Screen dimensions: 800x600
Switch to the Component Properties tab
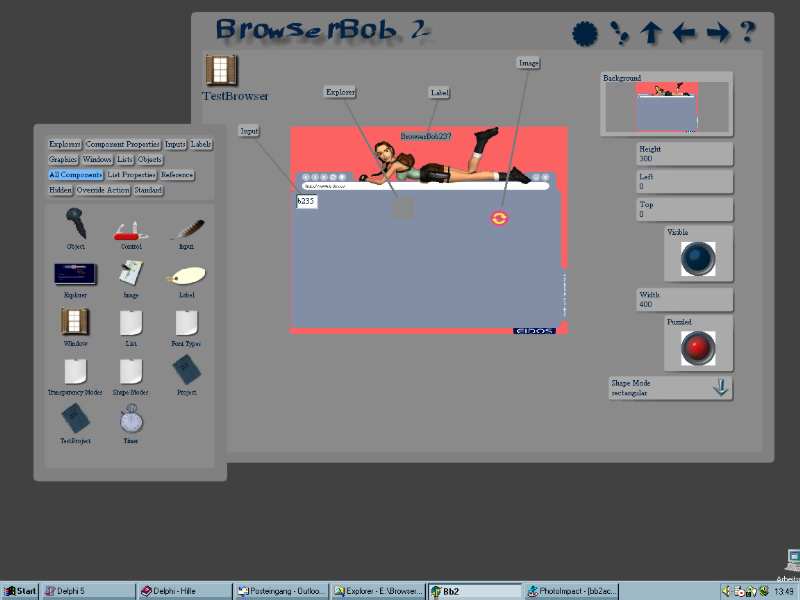point(122,144)
